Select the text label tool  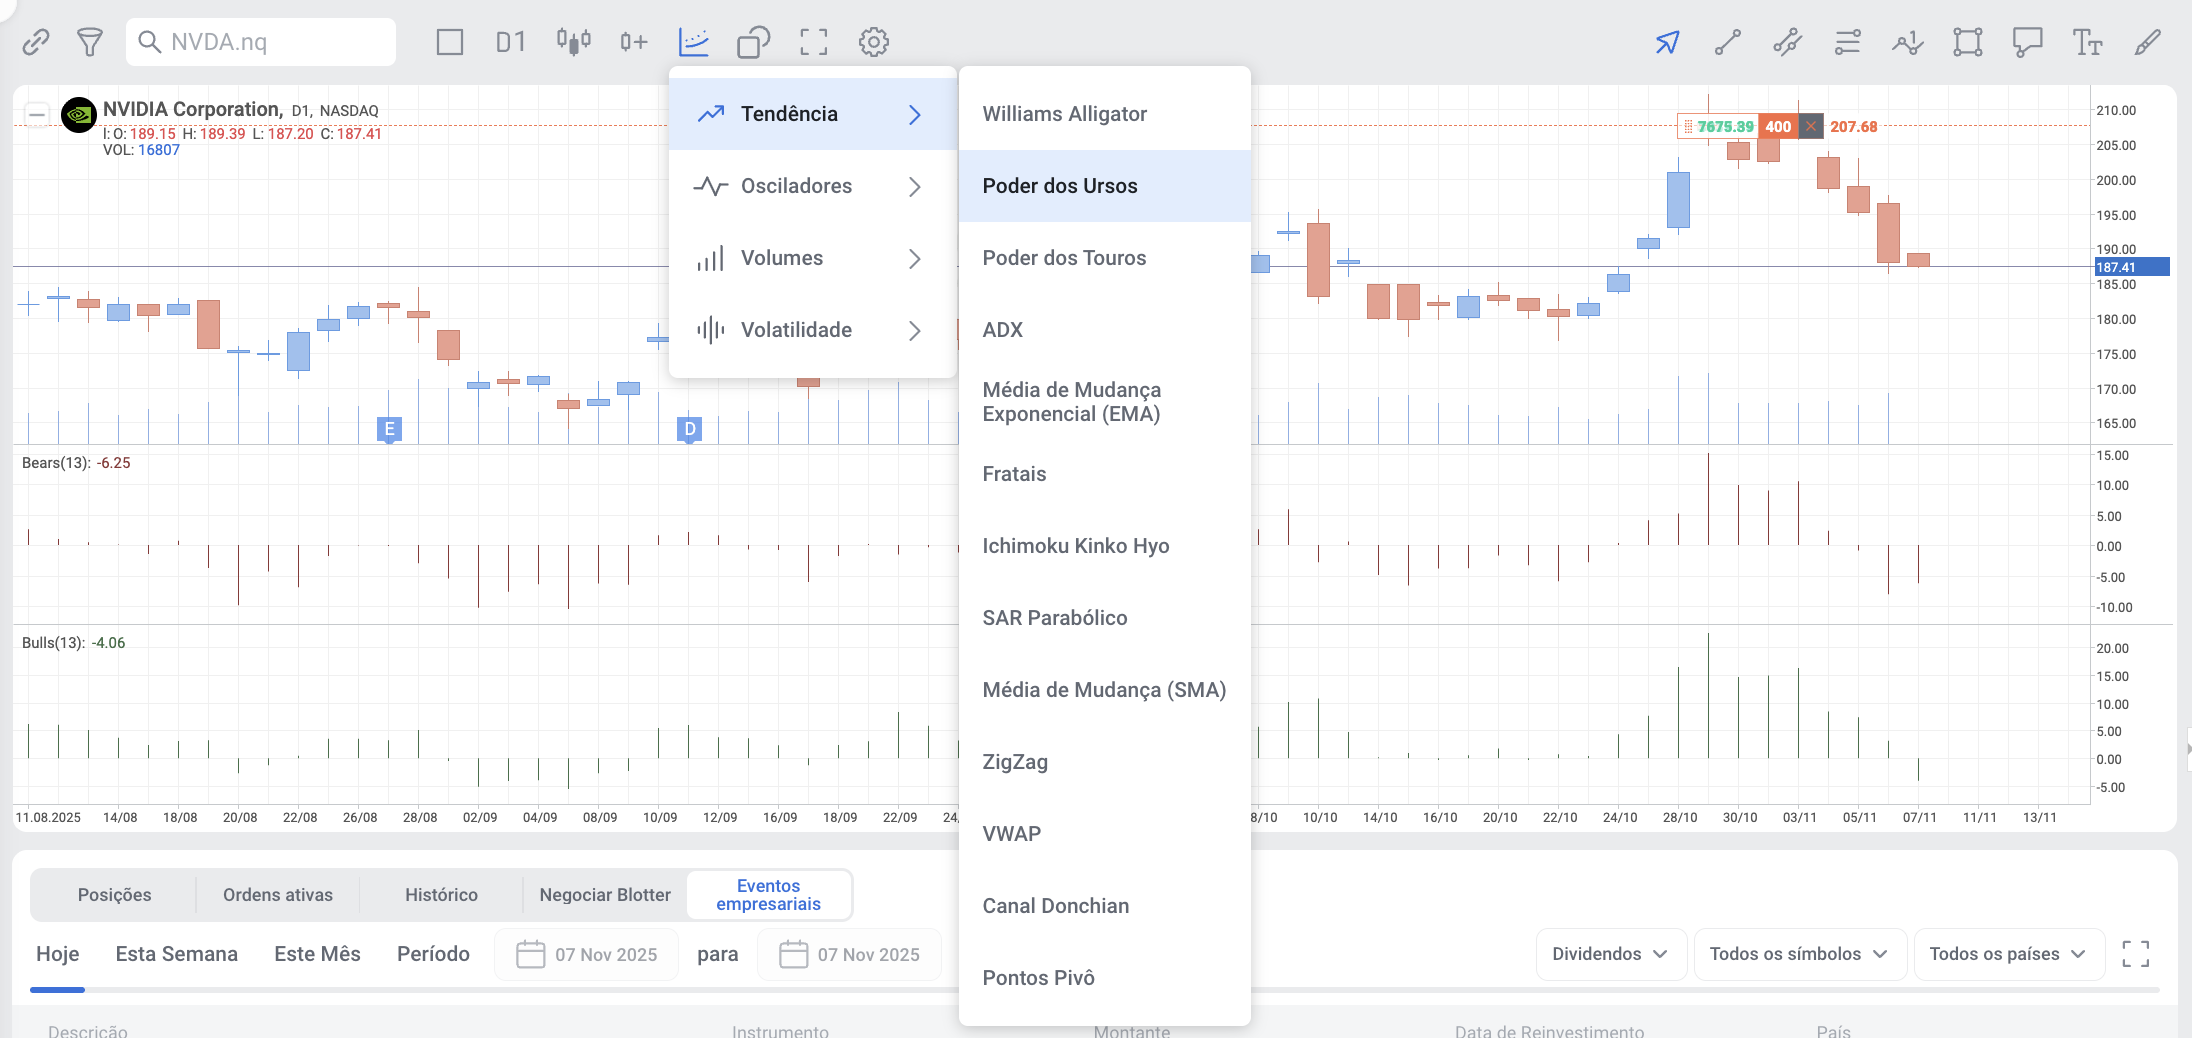2088,42
